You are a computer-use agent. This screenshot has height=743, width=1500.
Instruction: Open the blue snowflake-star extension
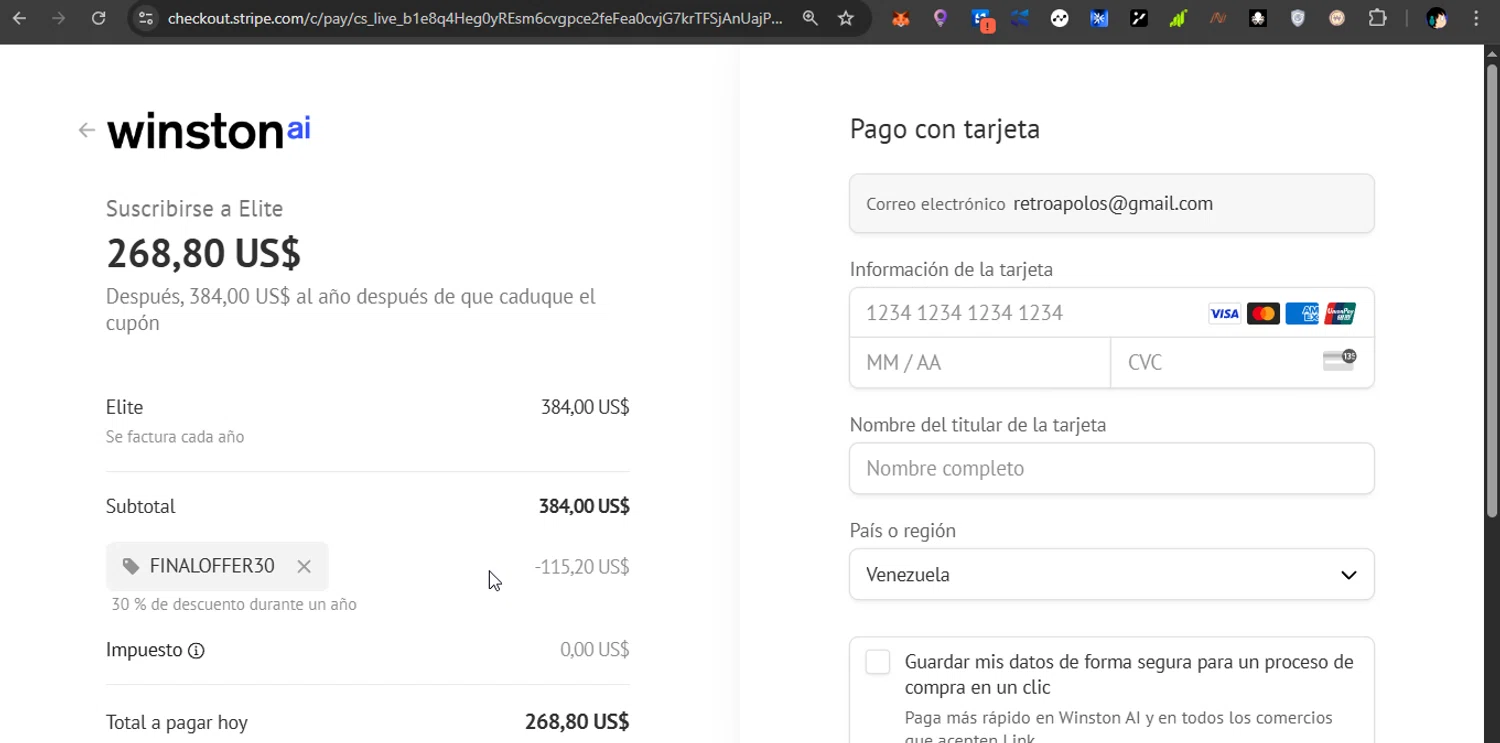coord(1099,18)
